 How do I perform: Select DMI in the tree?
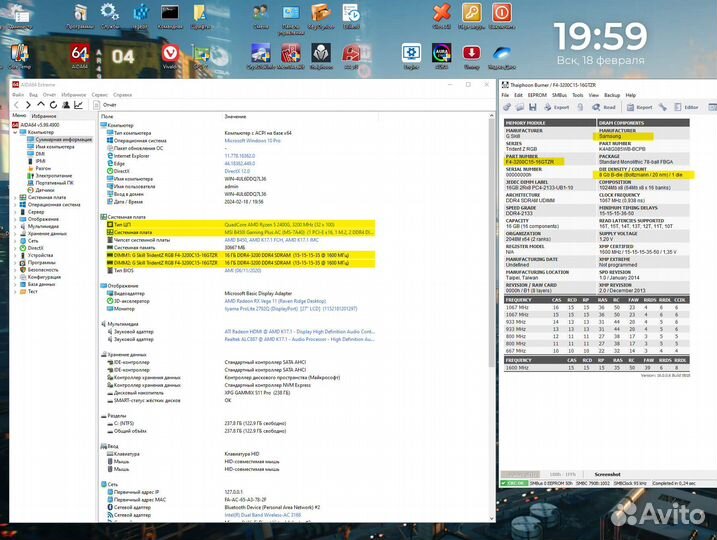tap(40, 154)
